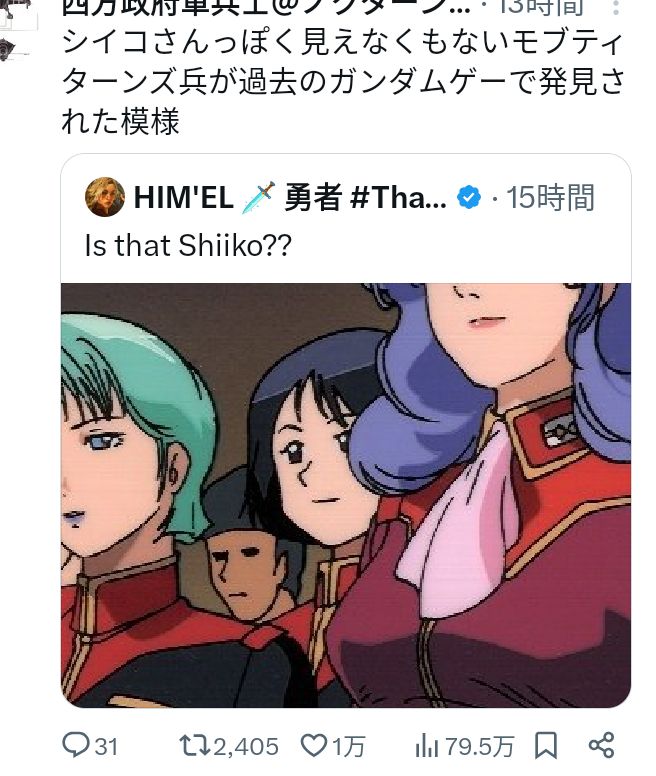Click the reply count 31
The height and width of the screenshot is (776, 656).
tap(106, 746)
